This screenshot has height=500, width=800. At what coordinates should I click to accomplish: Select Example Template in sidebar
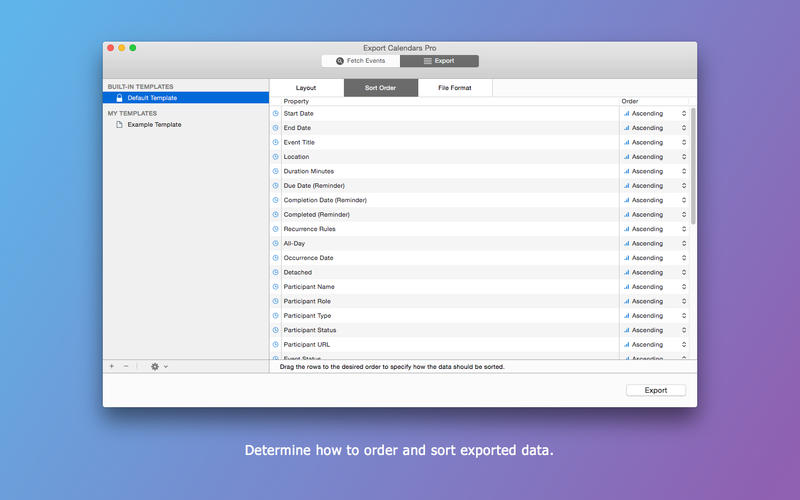[186, 124]
